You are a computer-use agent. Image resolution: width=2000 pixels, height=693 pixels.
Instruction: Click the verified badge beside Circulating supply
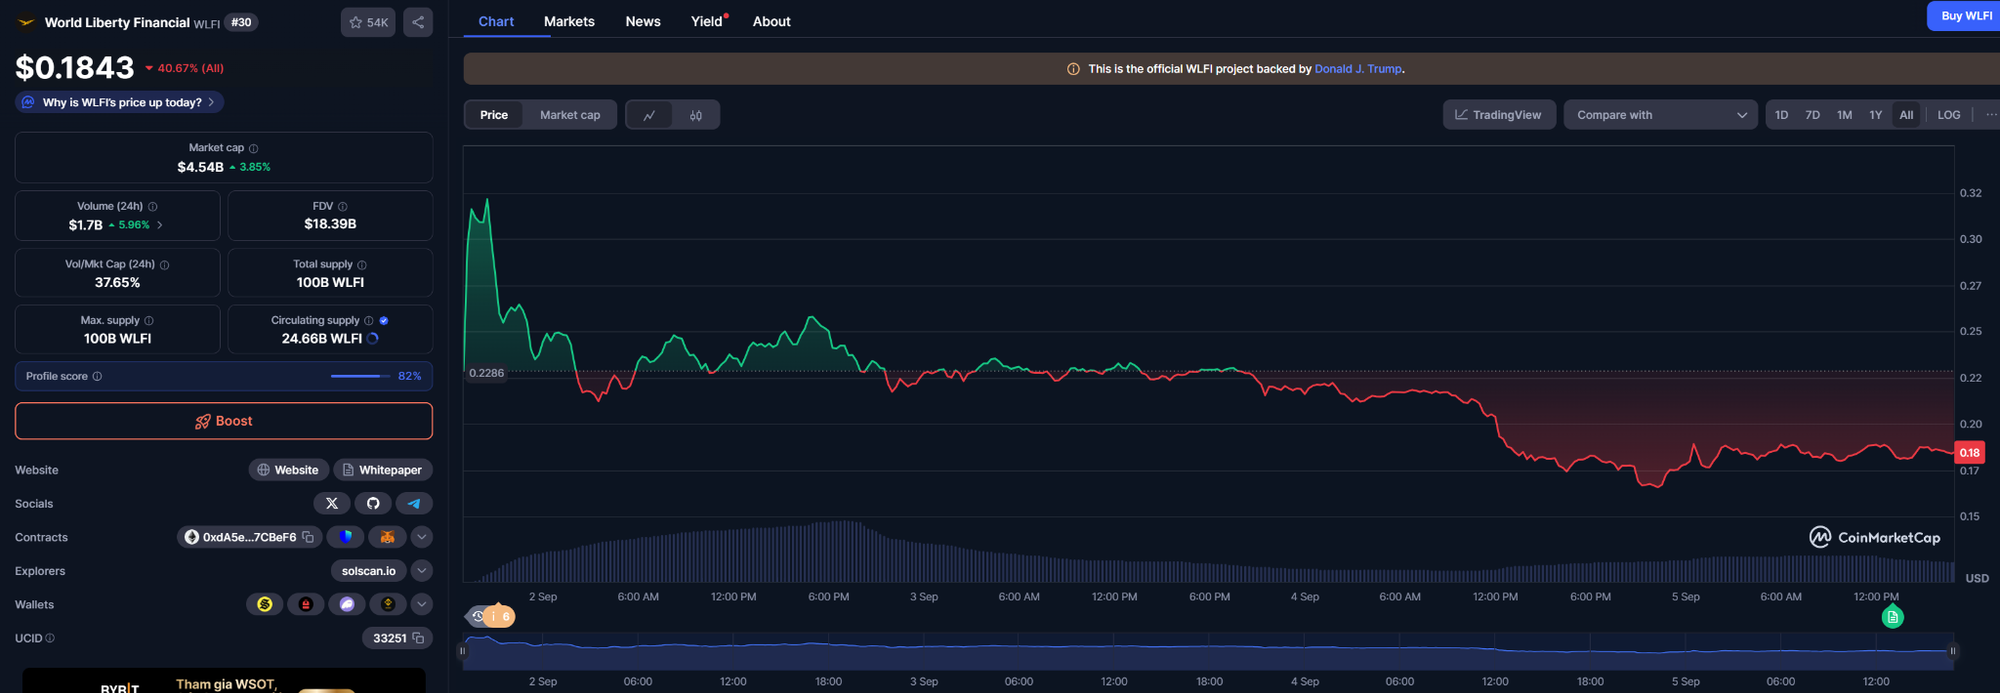click(384, 321)
